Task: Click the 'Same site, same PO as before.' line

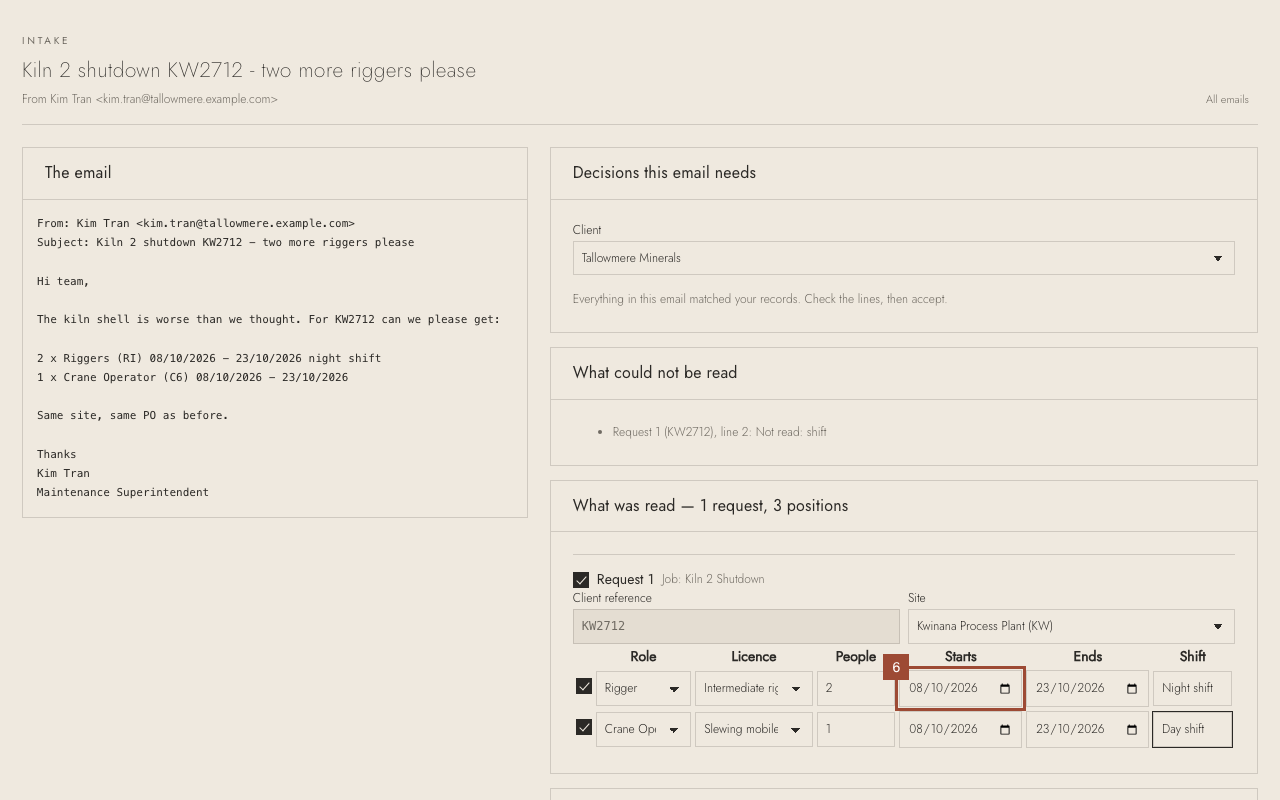Action: click(x=132, y=415)
